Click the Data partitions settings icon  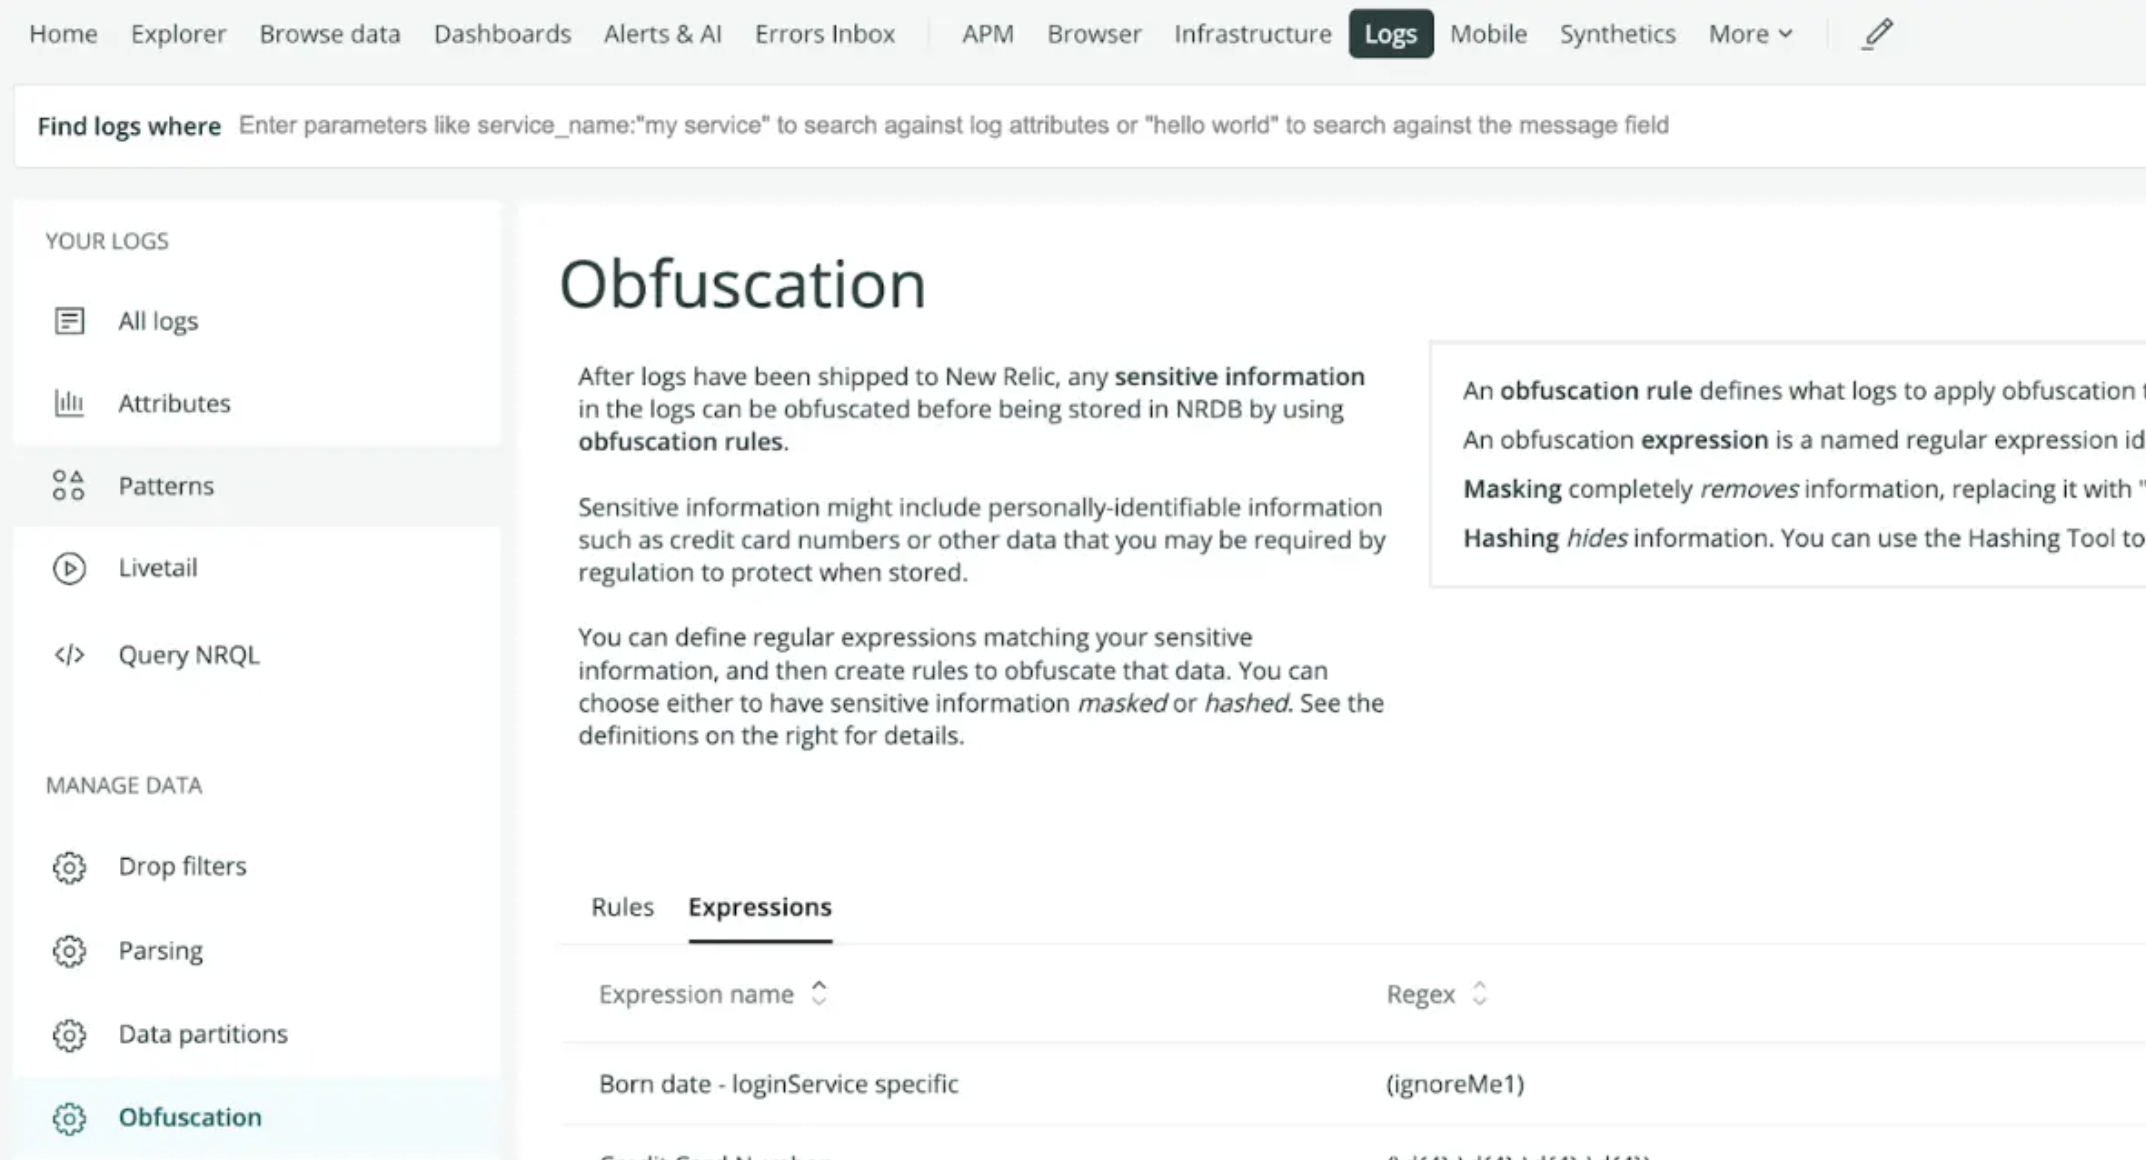(x=69, y=1034)
